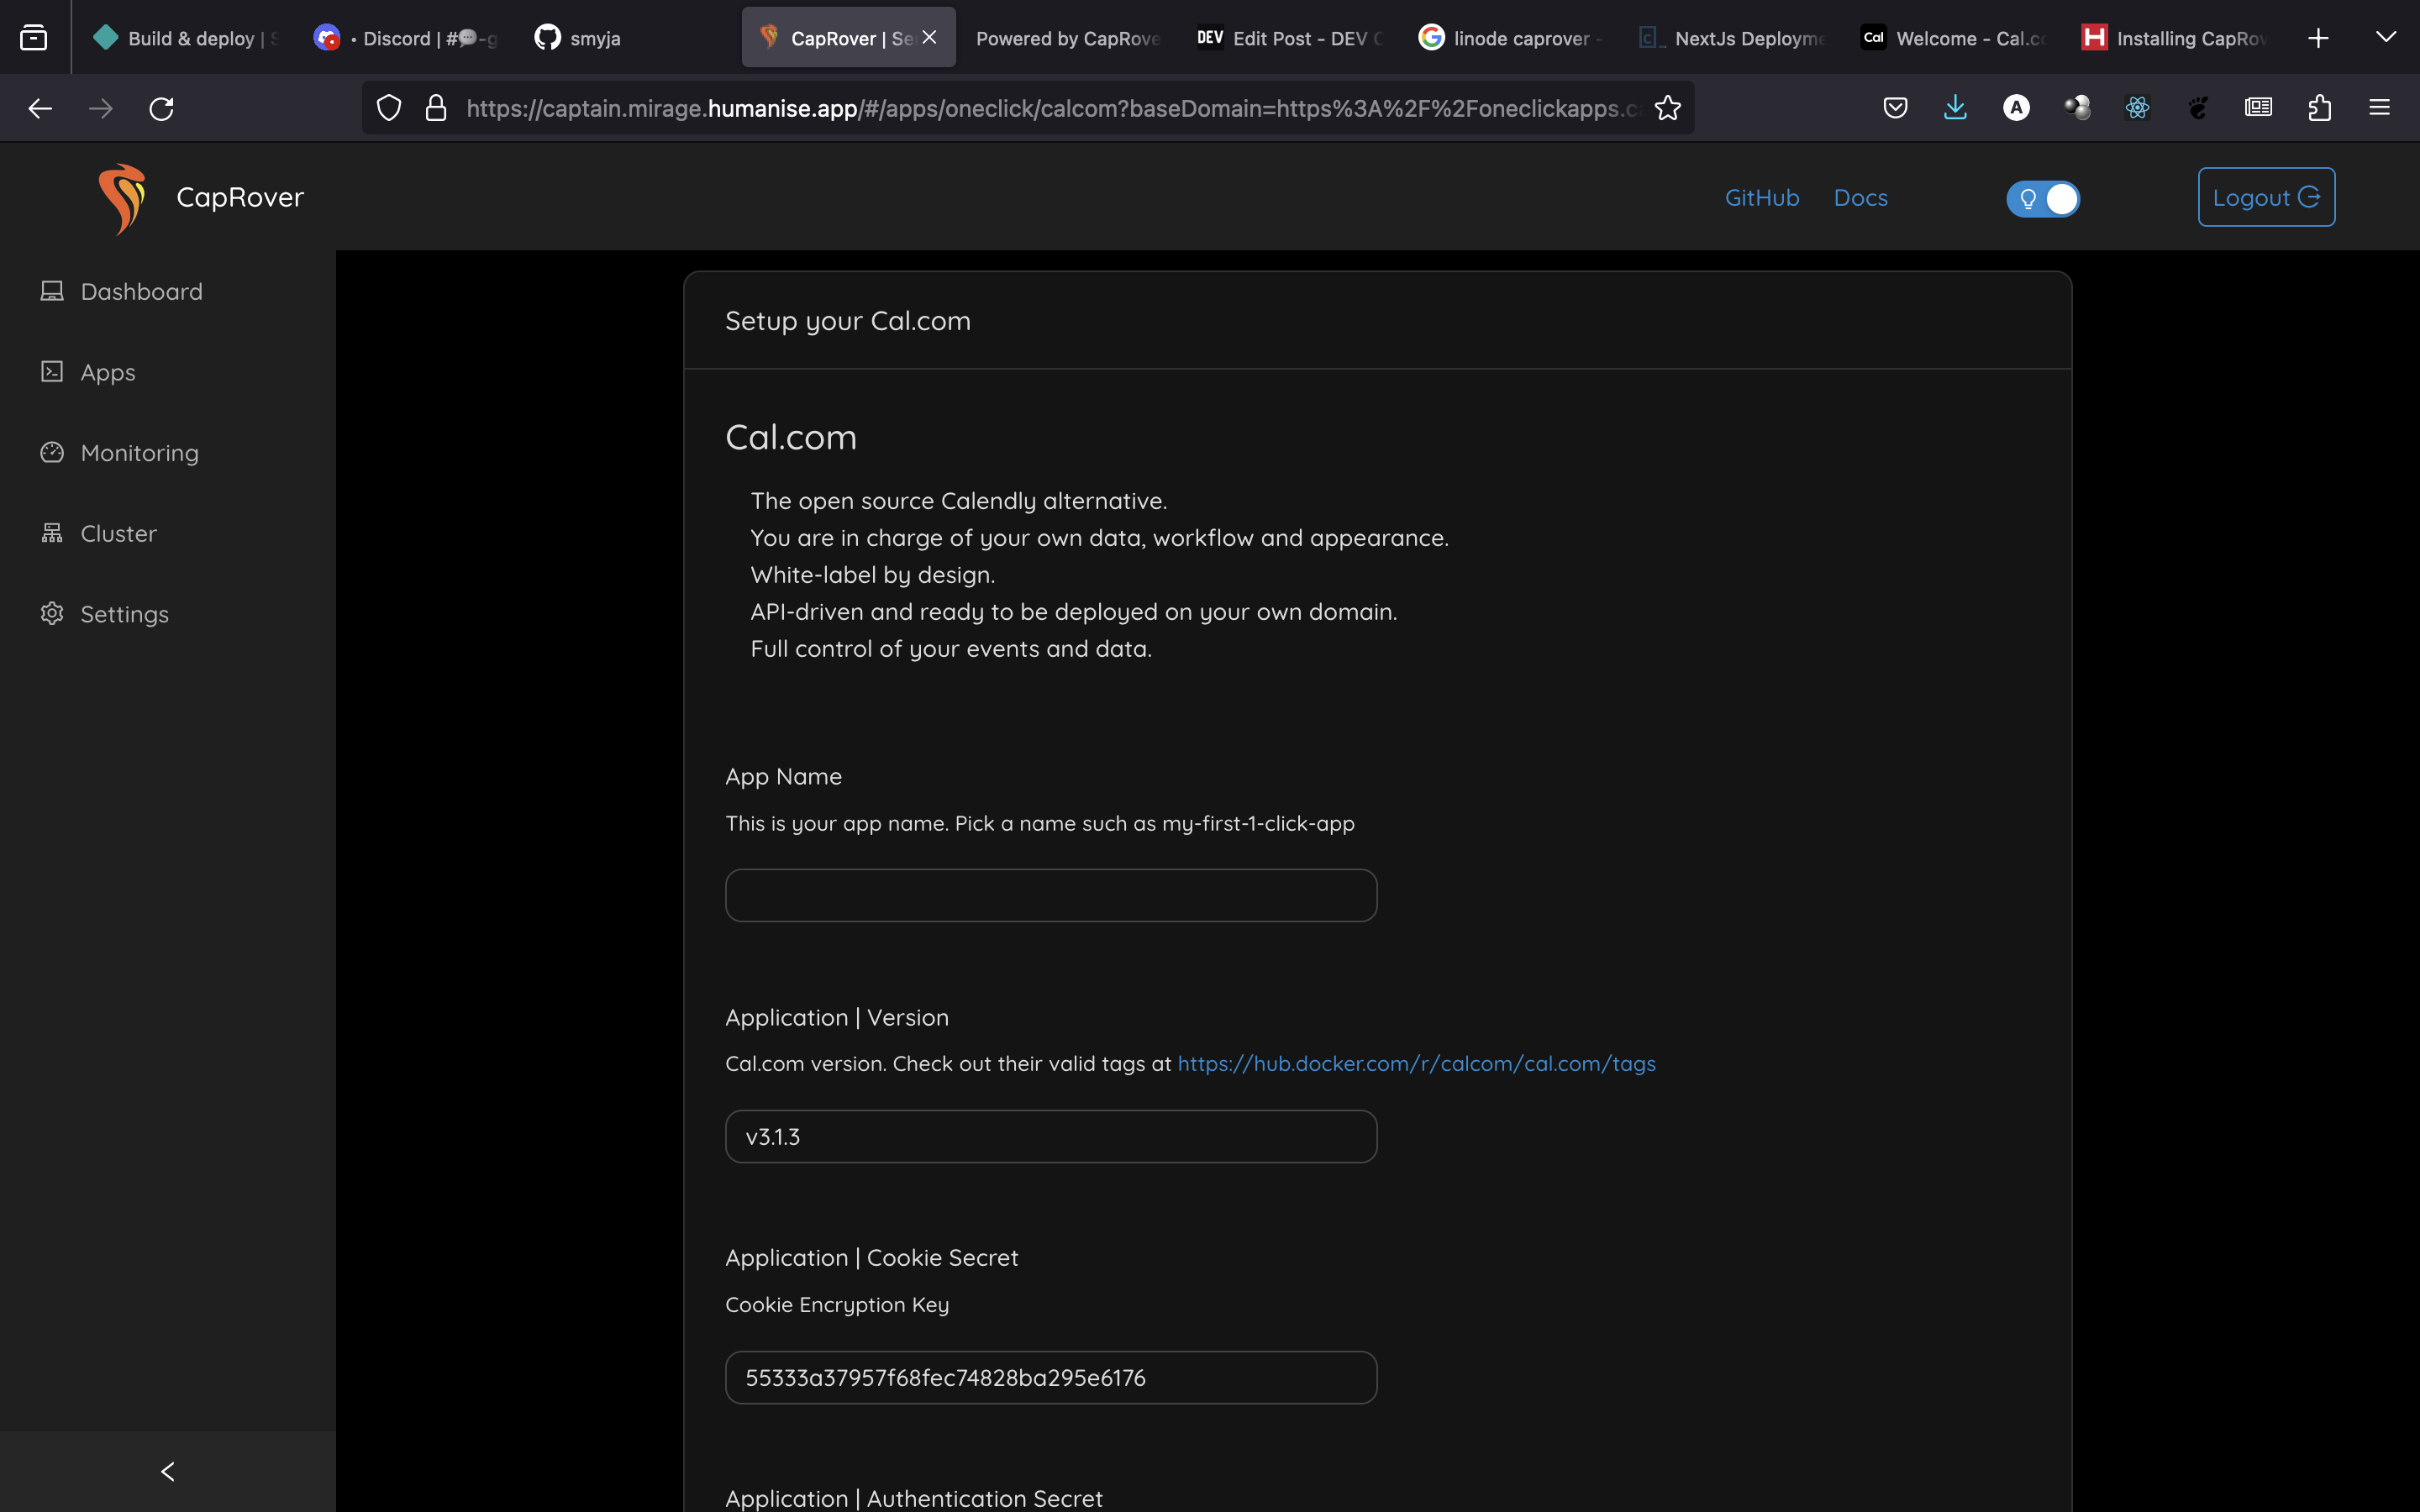Open the Docs header link

pos(1860,198)
